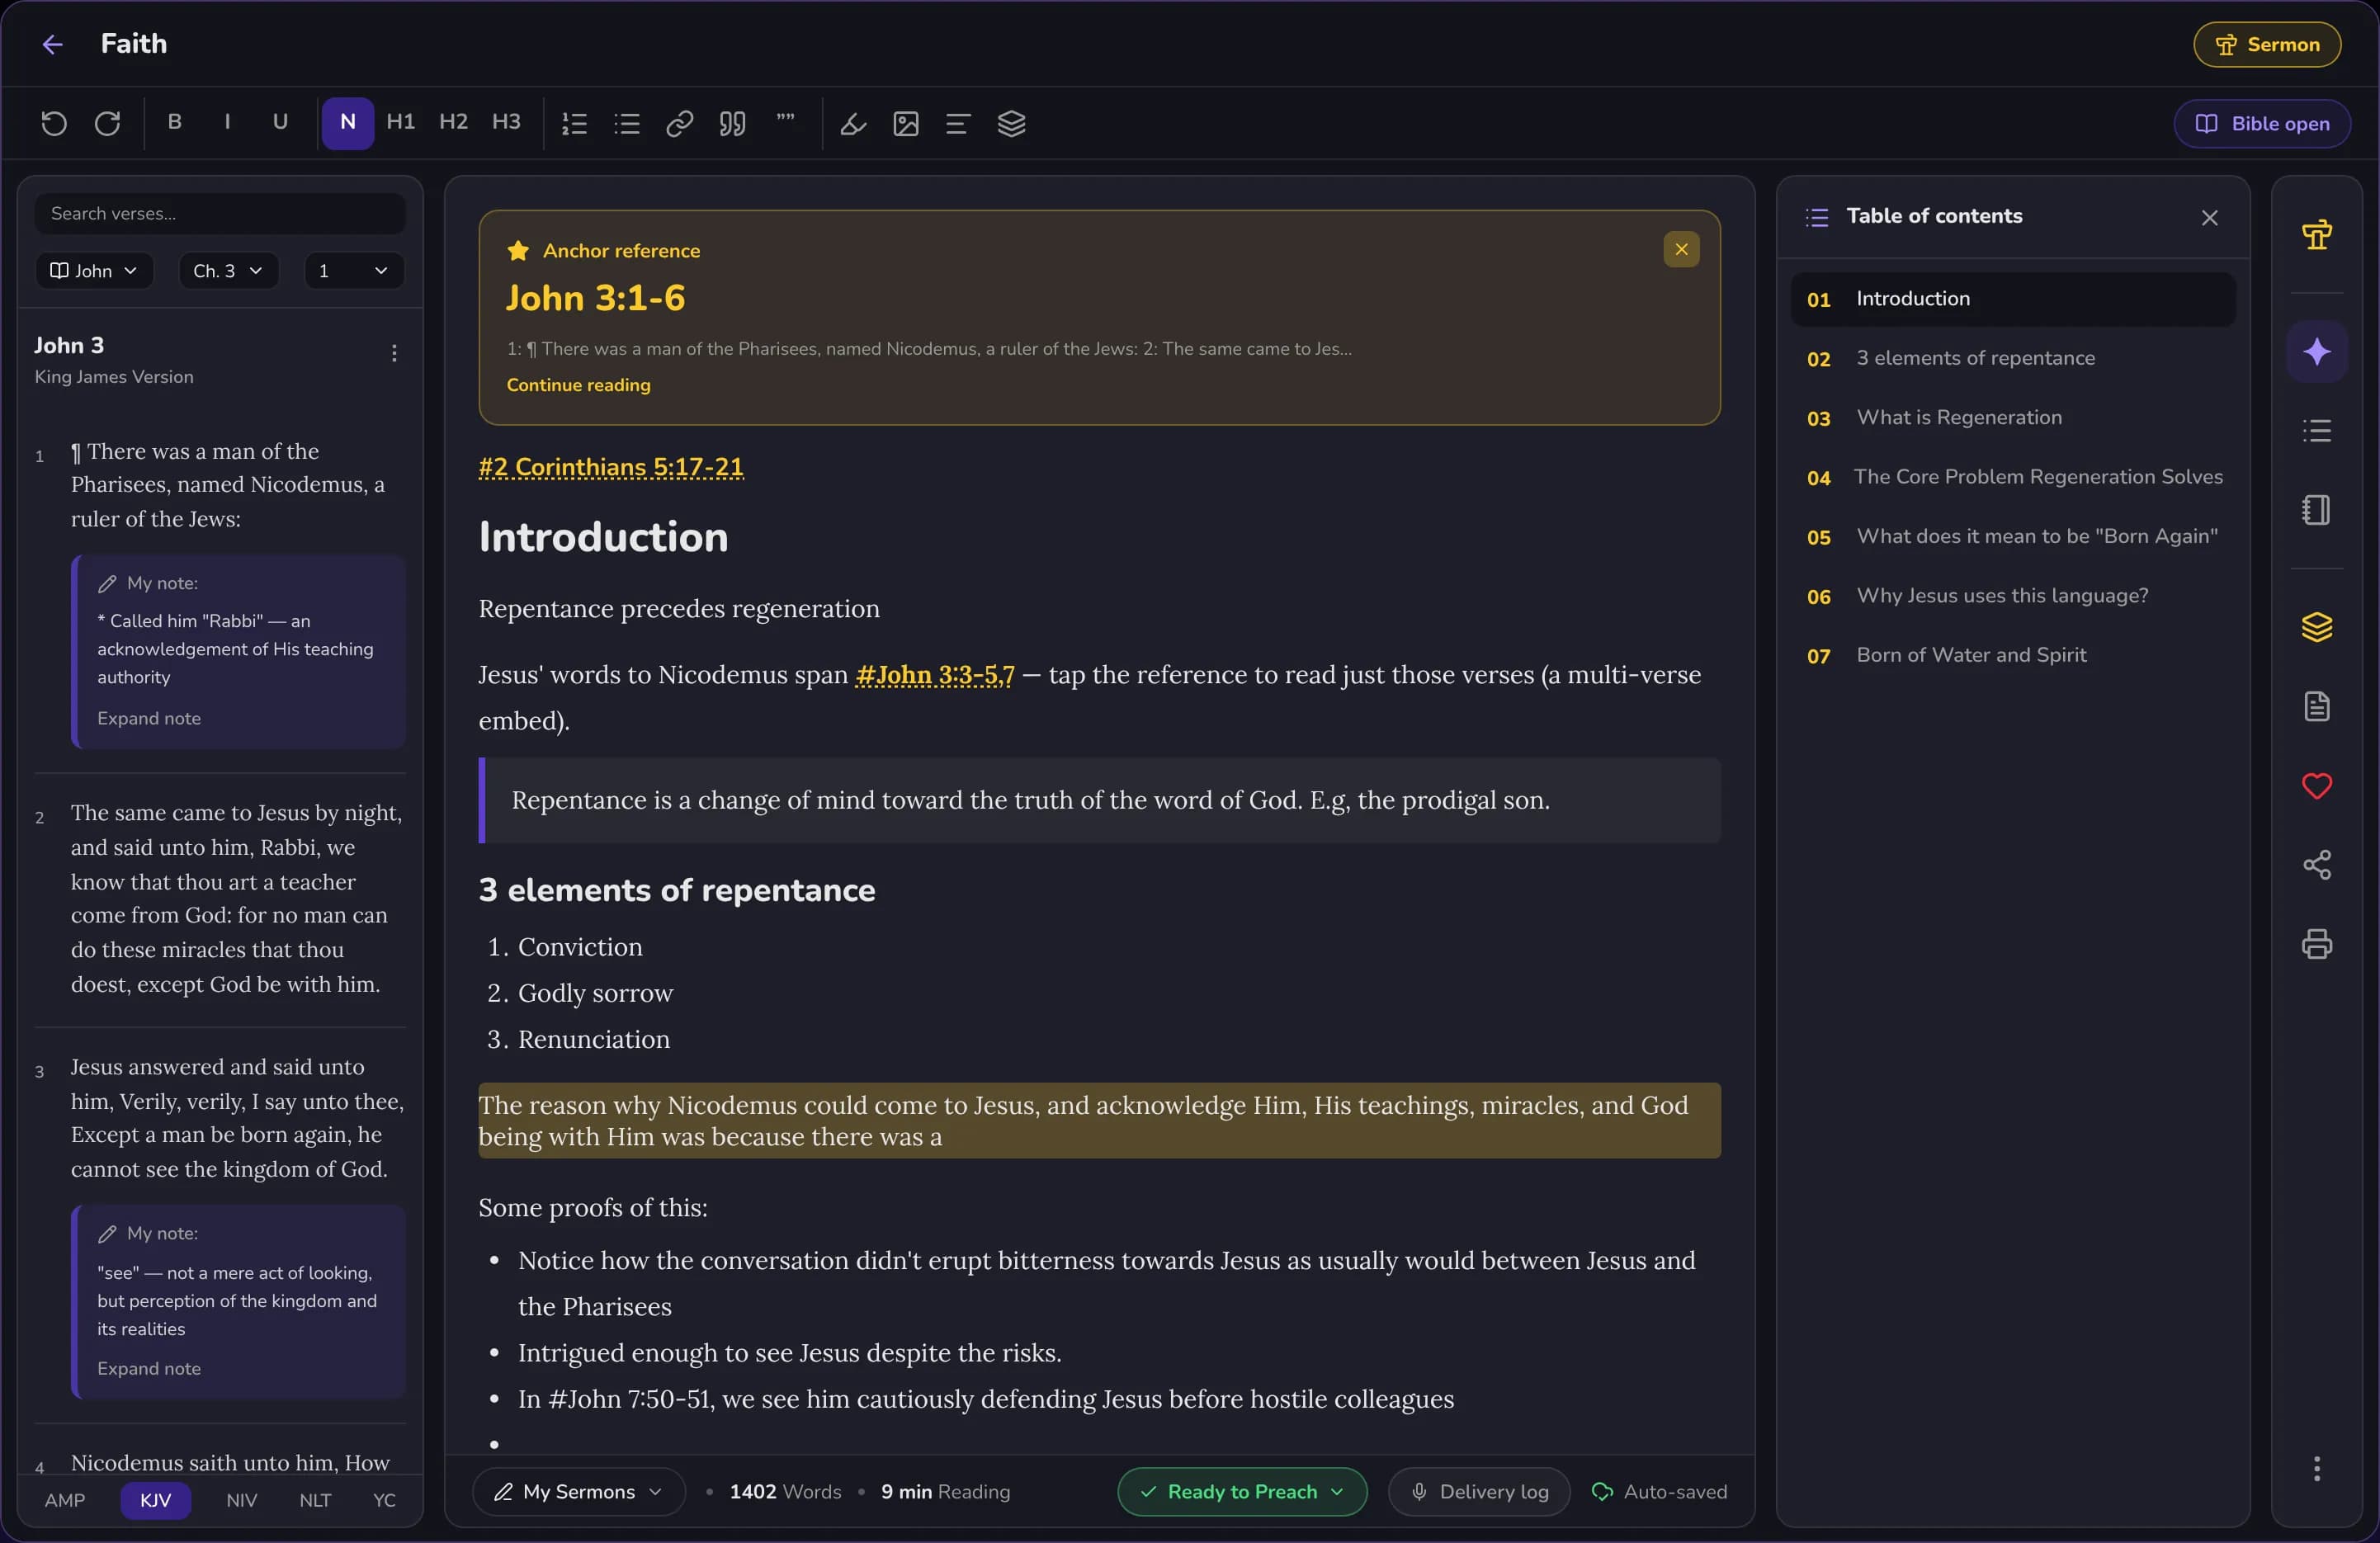Jump to What is Regeneration section
2380x1543 pixels.
[2013, 417]
